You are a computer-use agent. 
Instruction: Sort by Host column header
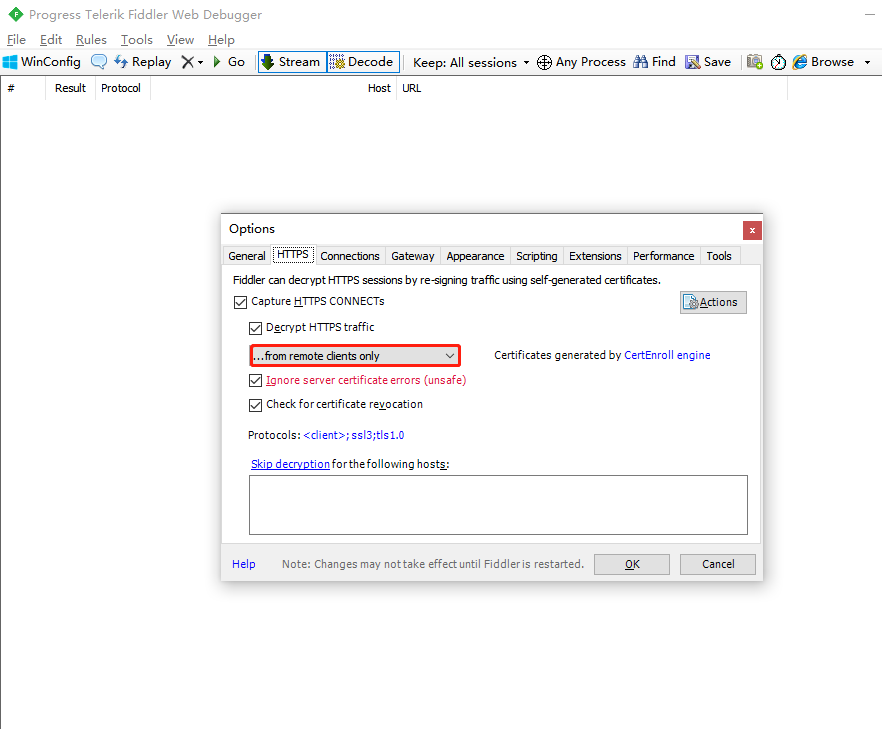[x=273, y=88]
